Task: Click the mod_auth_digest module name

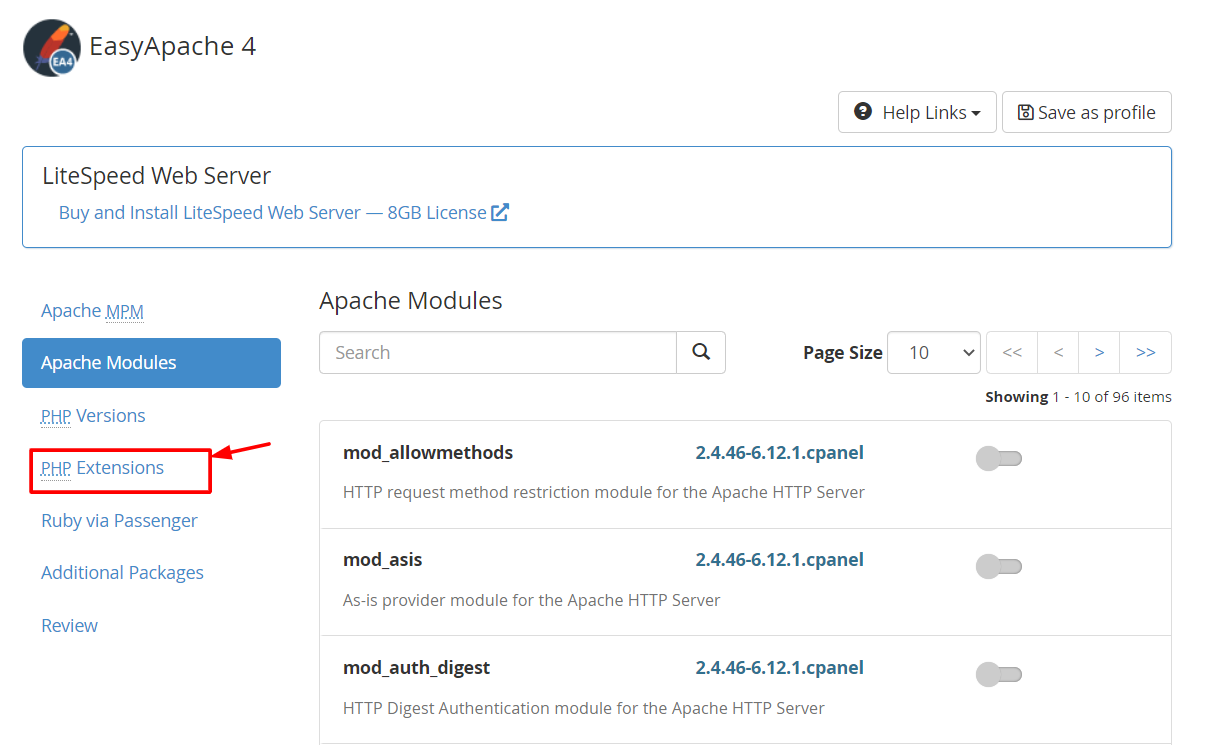Action: pyautogui.click(x=417, y=668)
